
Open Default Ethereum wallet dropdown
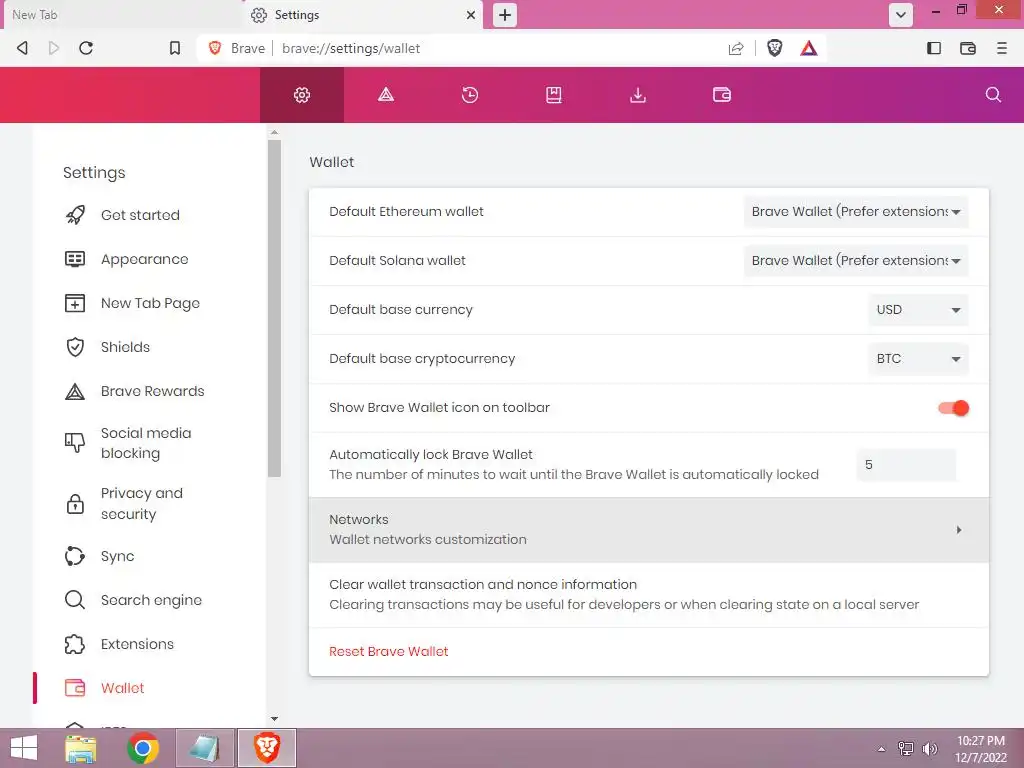(856, 212)
